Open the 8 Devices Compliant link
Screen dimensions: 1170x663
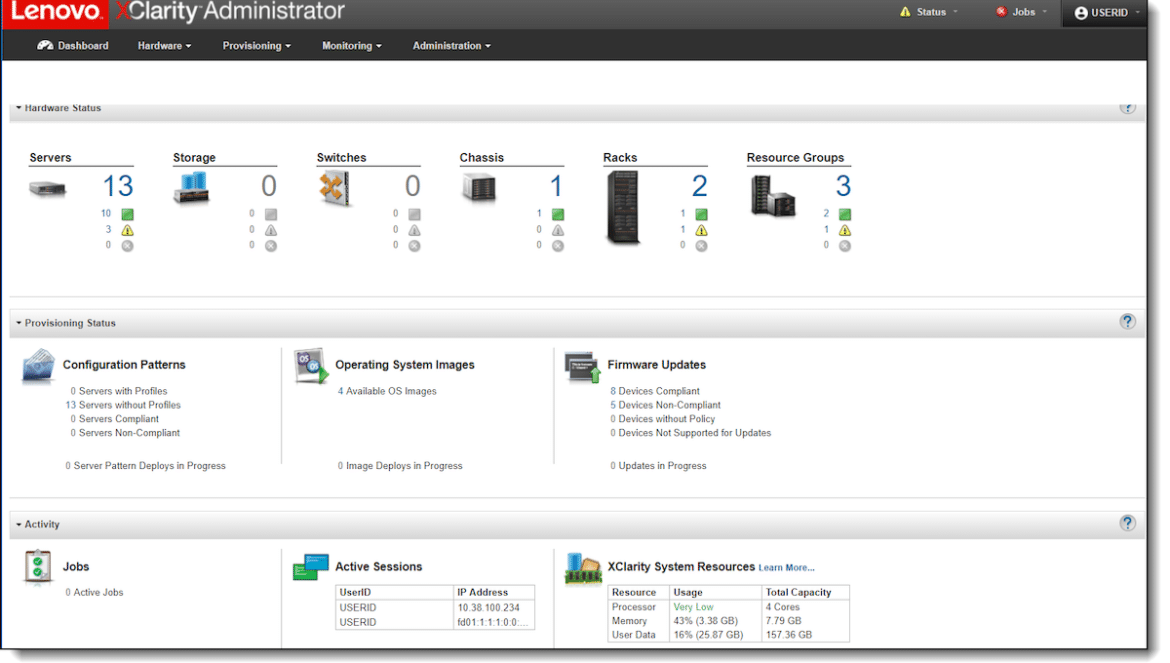[655, 391]
